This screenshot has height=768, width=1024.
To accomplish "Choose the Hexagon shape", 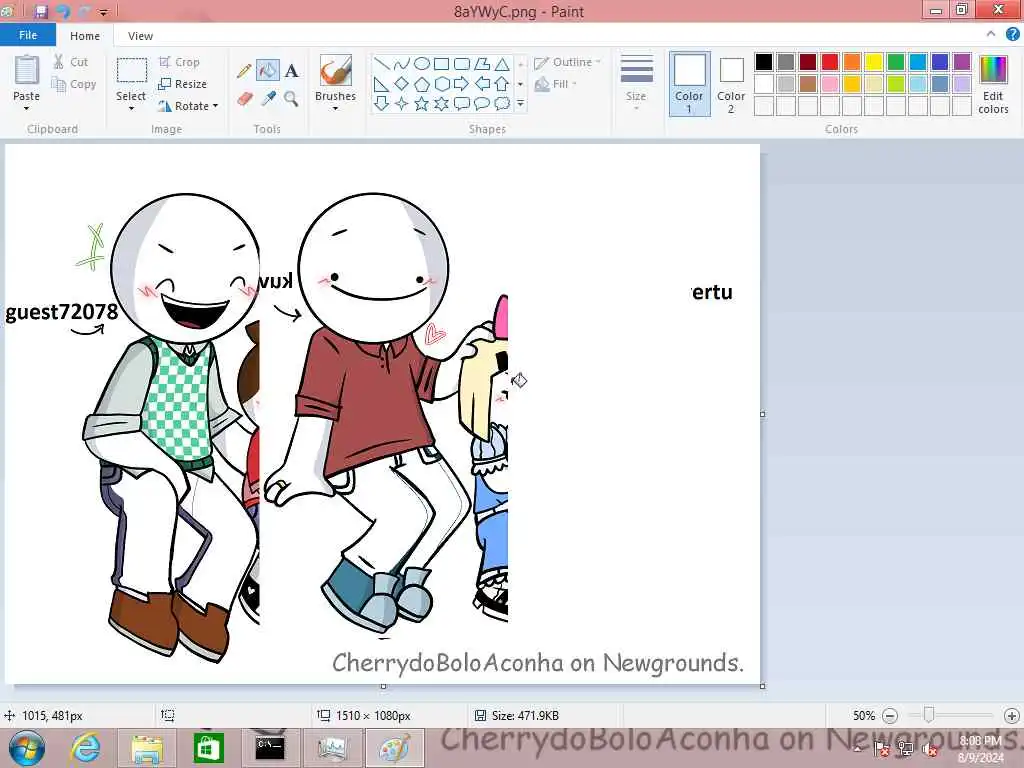I will point(441,84).
